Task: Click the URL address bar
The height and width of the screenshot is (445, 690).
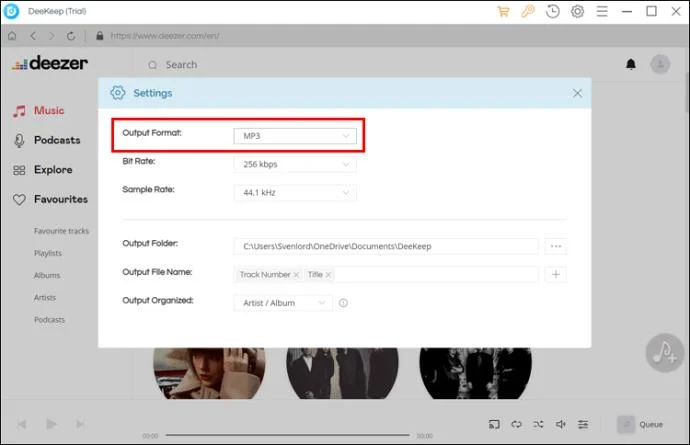Action: click(x=165, y=36)
